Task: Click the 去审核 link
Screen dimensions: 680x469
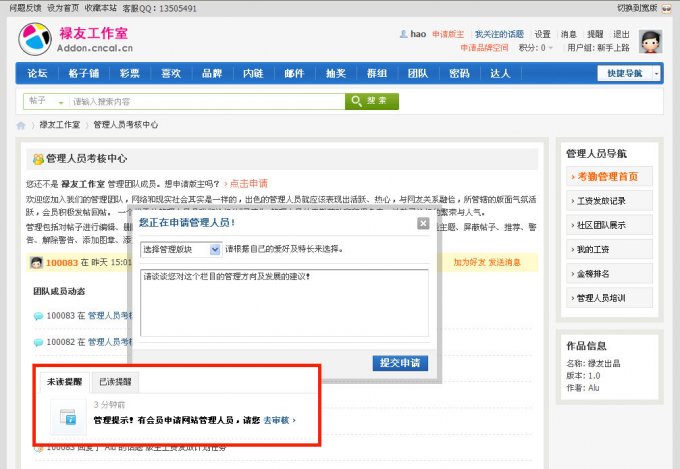Action: click(276, 420)
